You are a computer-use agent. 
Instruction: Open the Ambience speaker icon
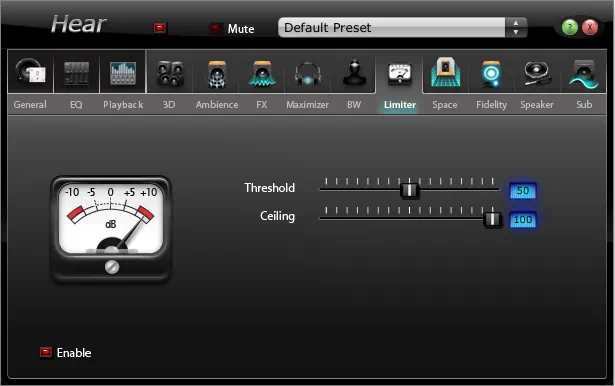click(x=217, y=74)
